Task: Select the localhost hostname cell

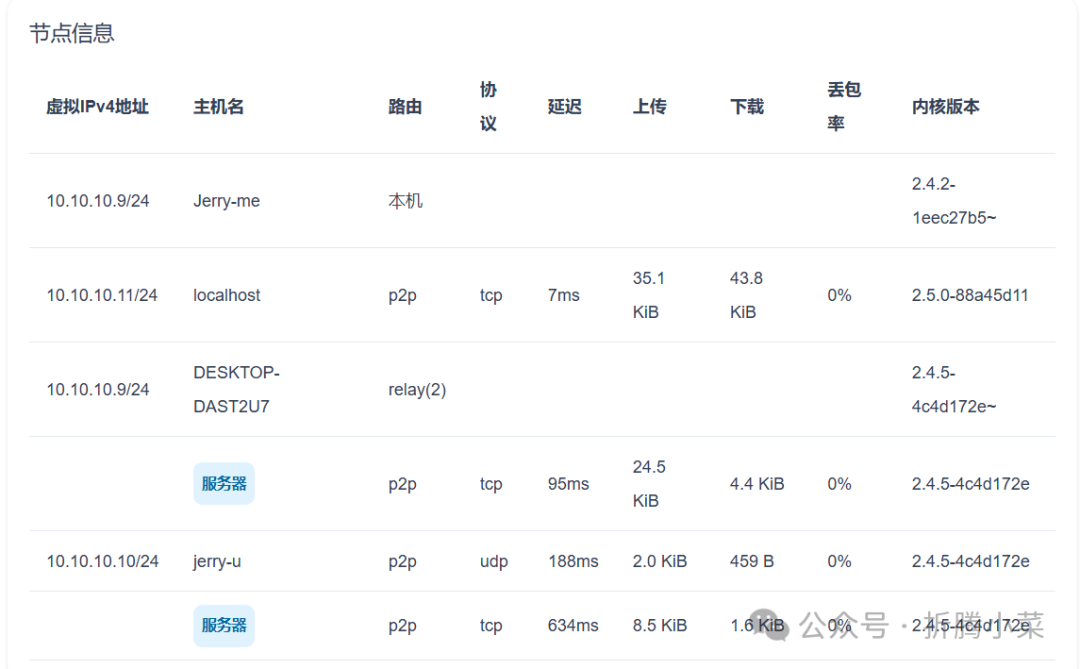Action: (x=227, y=295)
